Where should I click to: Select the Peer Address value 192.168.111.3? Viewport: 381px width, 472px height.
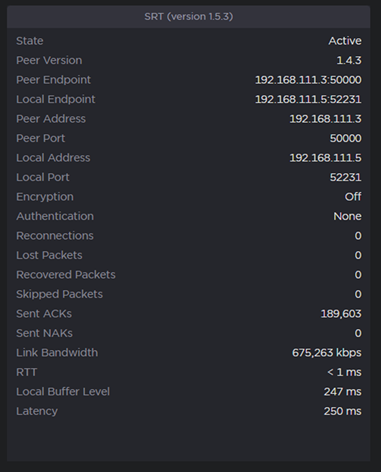point(325,119)
